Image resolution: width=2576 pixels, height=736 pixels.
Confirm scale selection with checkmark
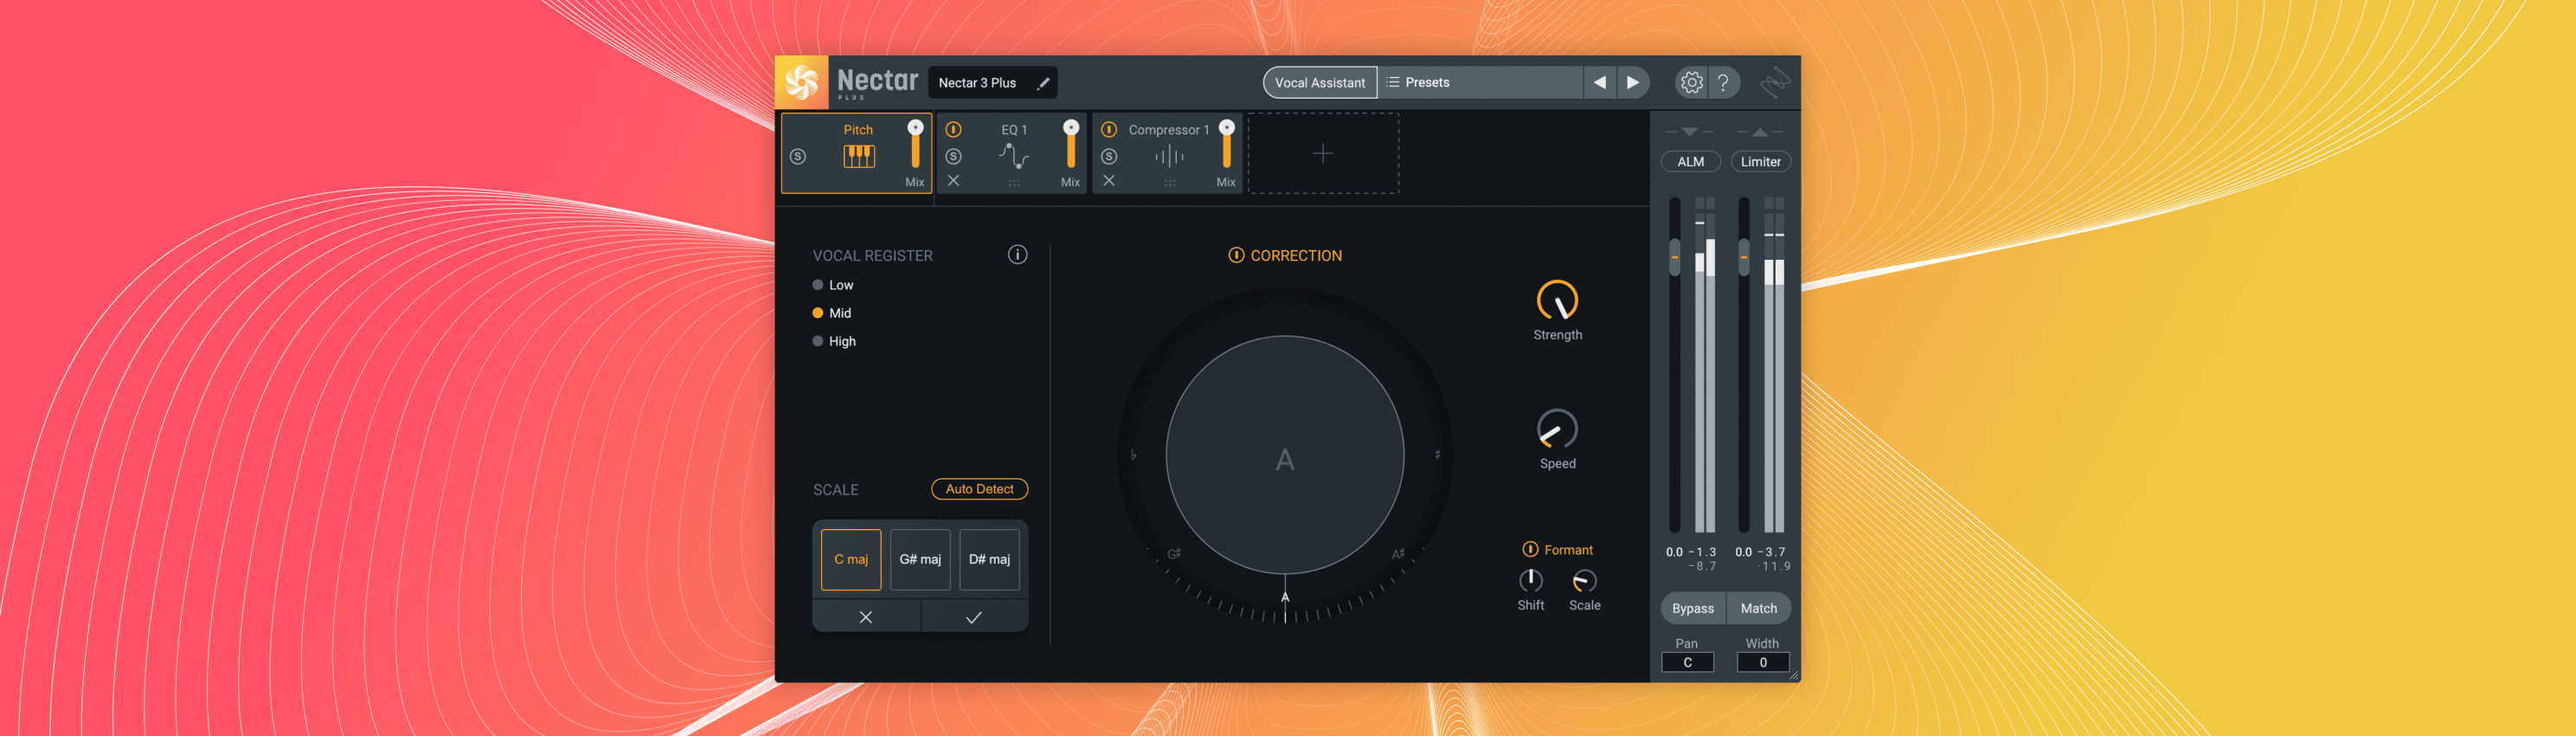[x=974, y=617]
